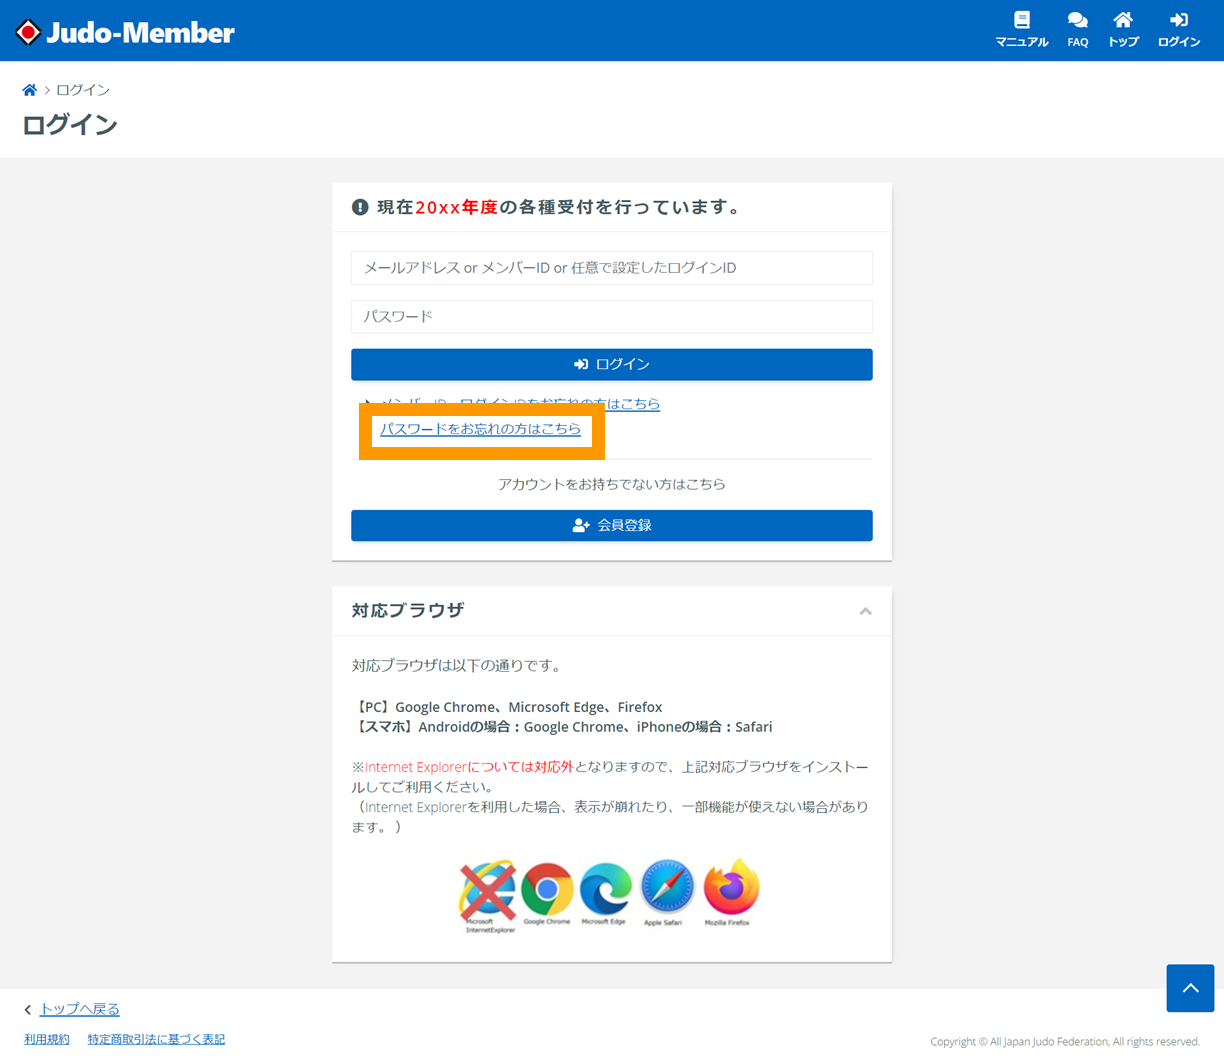Viewport: 1224px width, 1060px height.
Task: Open the FAQ page via the header icon
Action: 1077,28
